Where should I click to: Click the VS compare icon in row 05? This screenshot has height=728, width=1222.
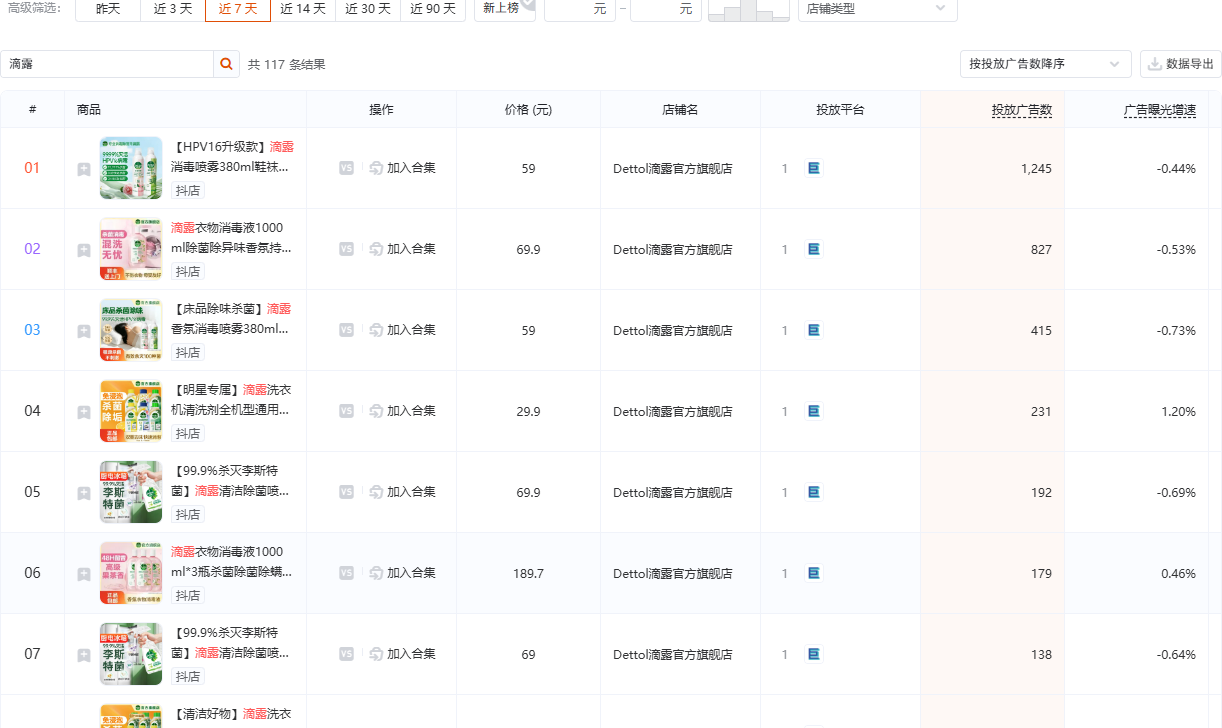point(346,492)
